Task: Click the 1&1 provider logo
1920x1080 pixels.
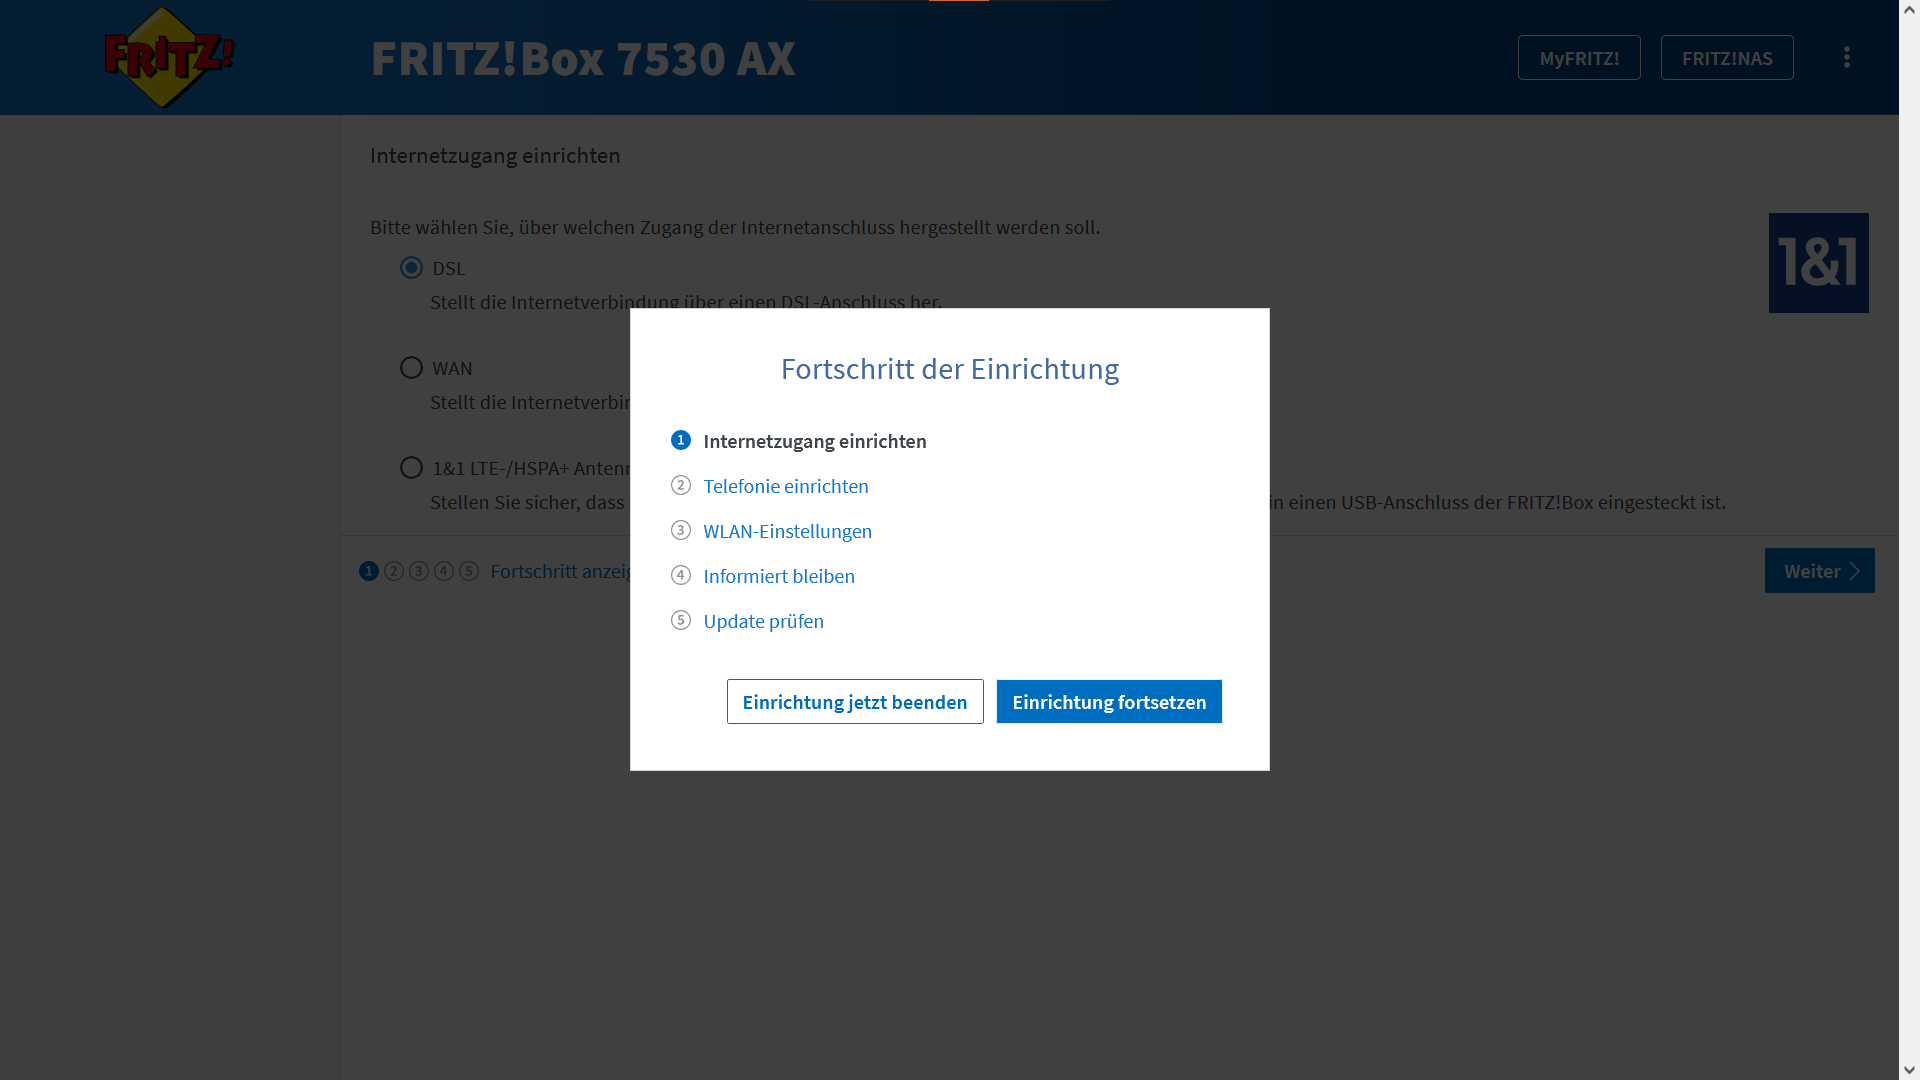Action: tap(1818, 263)
